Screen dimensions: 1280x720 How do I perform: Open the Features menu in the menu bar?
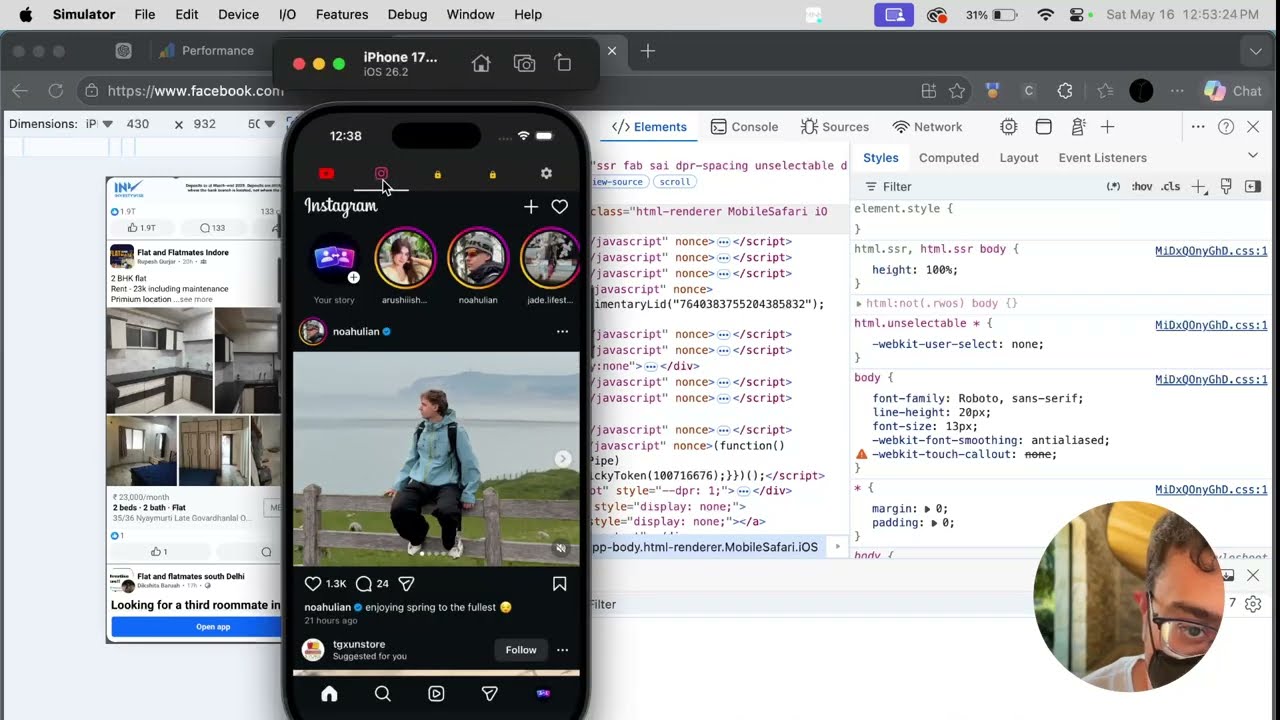point(342,15)
